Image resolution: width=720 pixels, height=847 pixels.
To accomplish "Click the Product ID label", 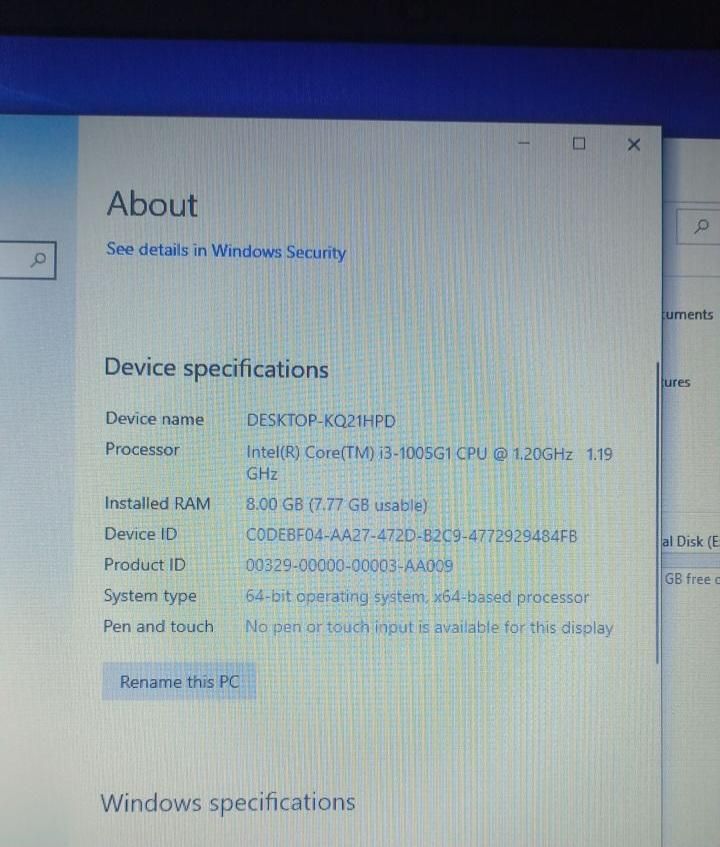I will (144, 565).
